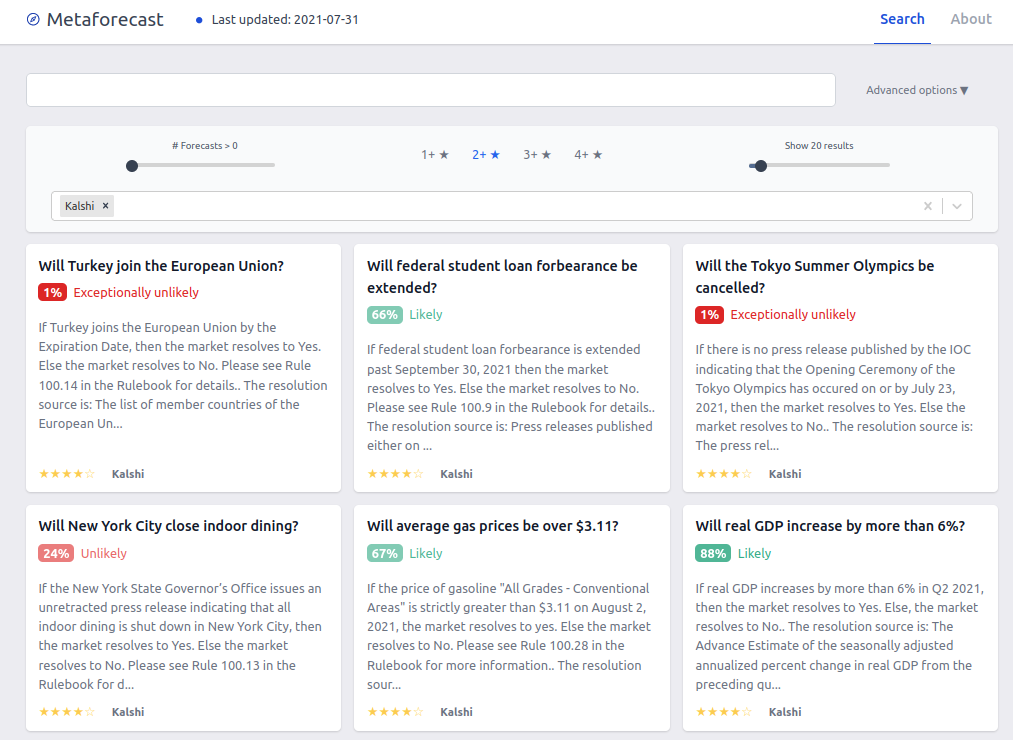This screenshot has height=740, width=1013.
Task: Click Kalshi label on NYC indoor dining card
Action: click(128, 712)
